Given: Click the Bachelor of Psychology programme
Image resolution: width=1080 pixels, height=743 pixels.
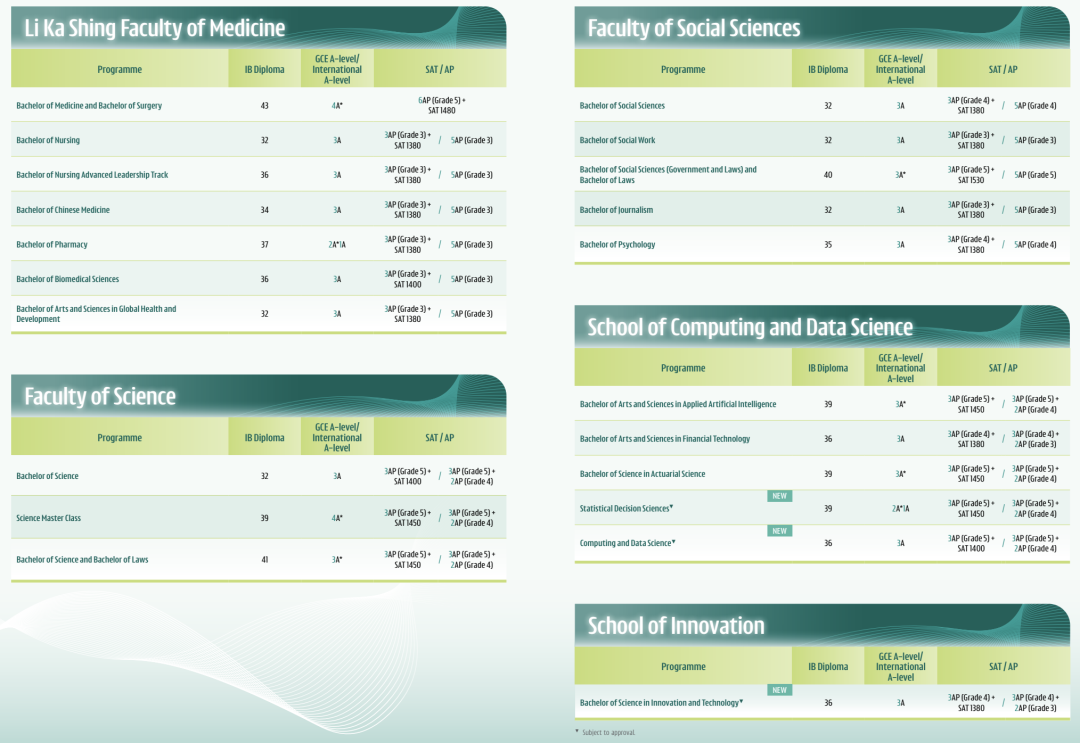Looking at the screenshot, I should [617, 245].
